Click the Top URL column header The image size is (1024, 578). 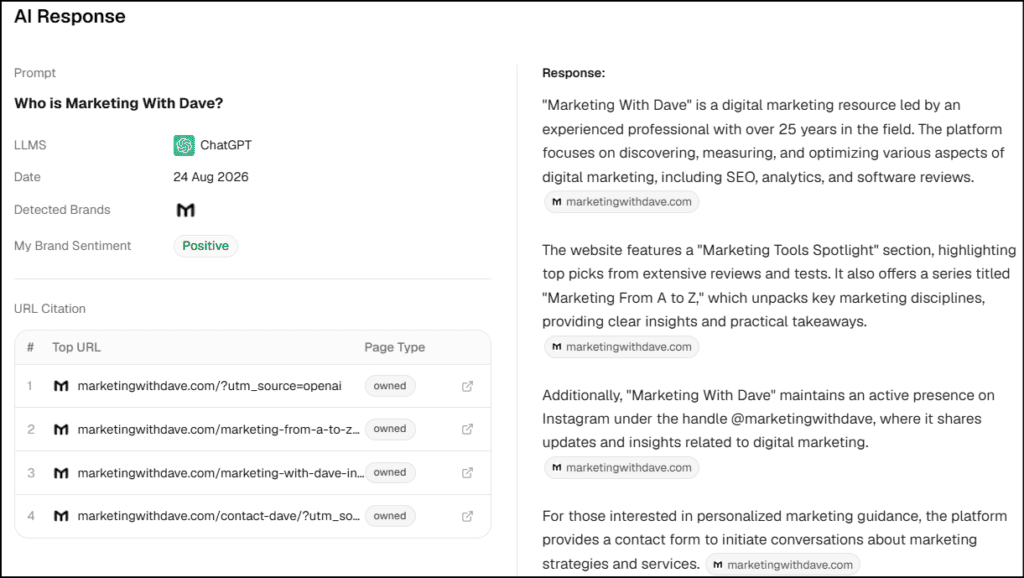76,347
